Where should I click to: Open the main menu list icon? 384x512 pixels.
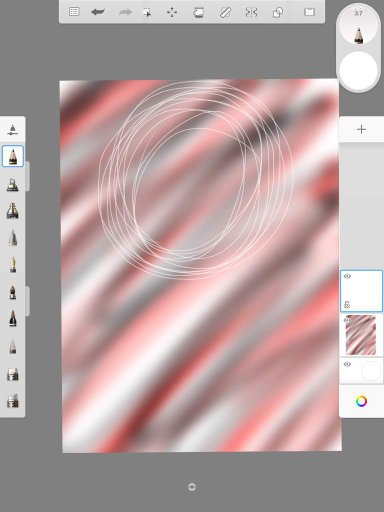point(74,12)
